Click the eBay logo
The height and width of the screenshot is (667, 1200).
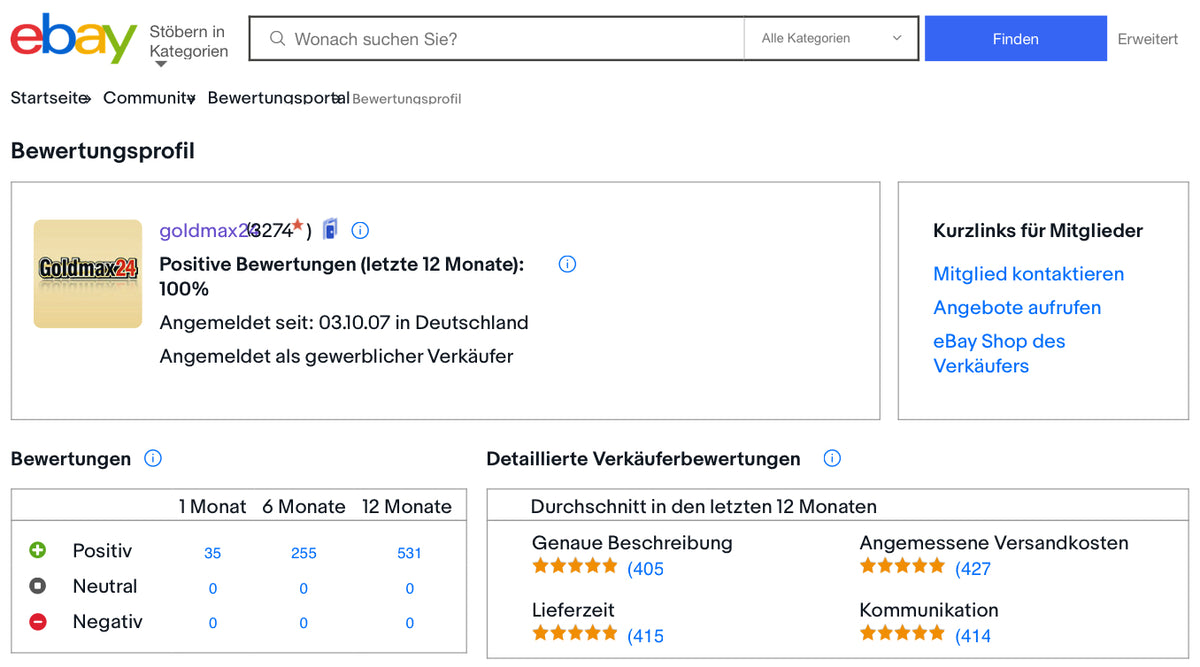pyautogui.click(x=73, y=39)
